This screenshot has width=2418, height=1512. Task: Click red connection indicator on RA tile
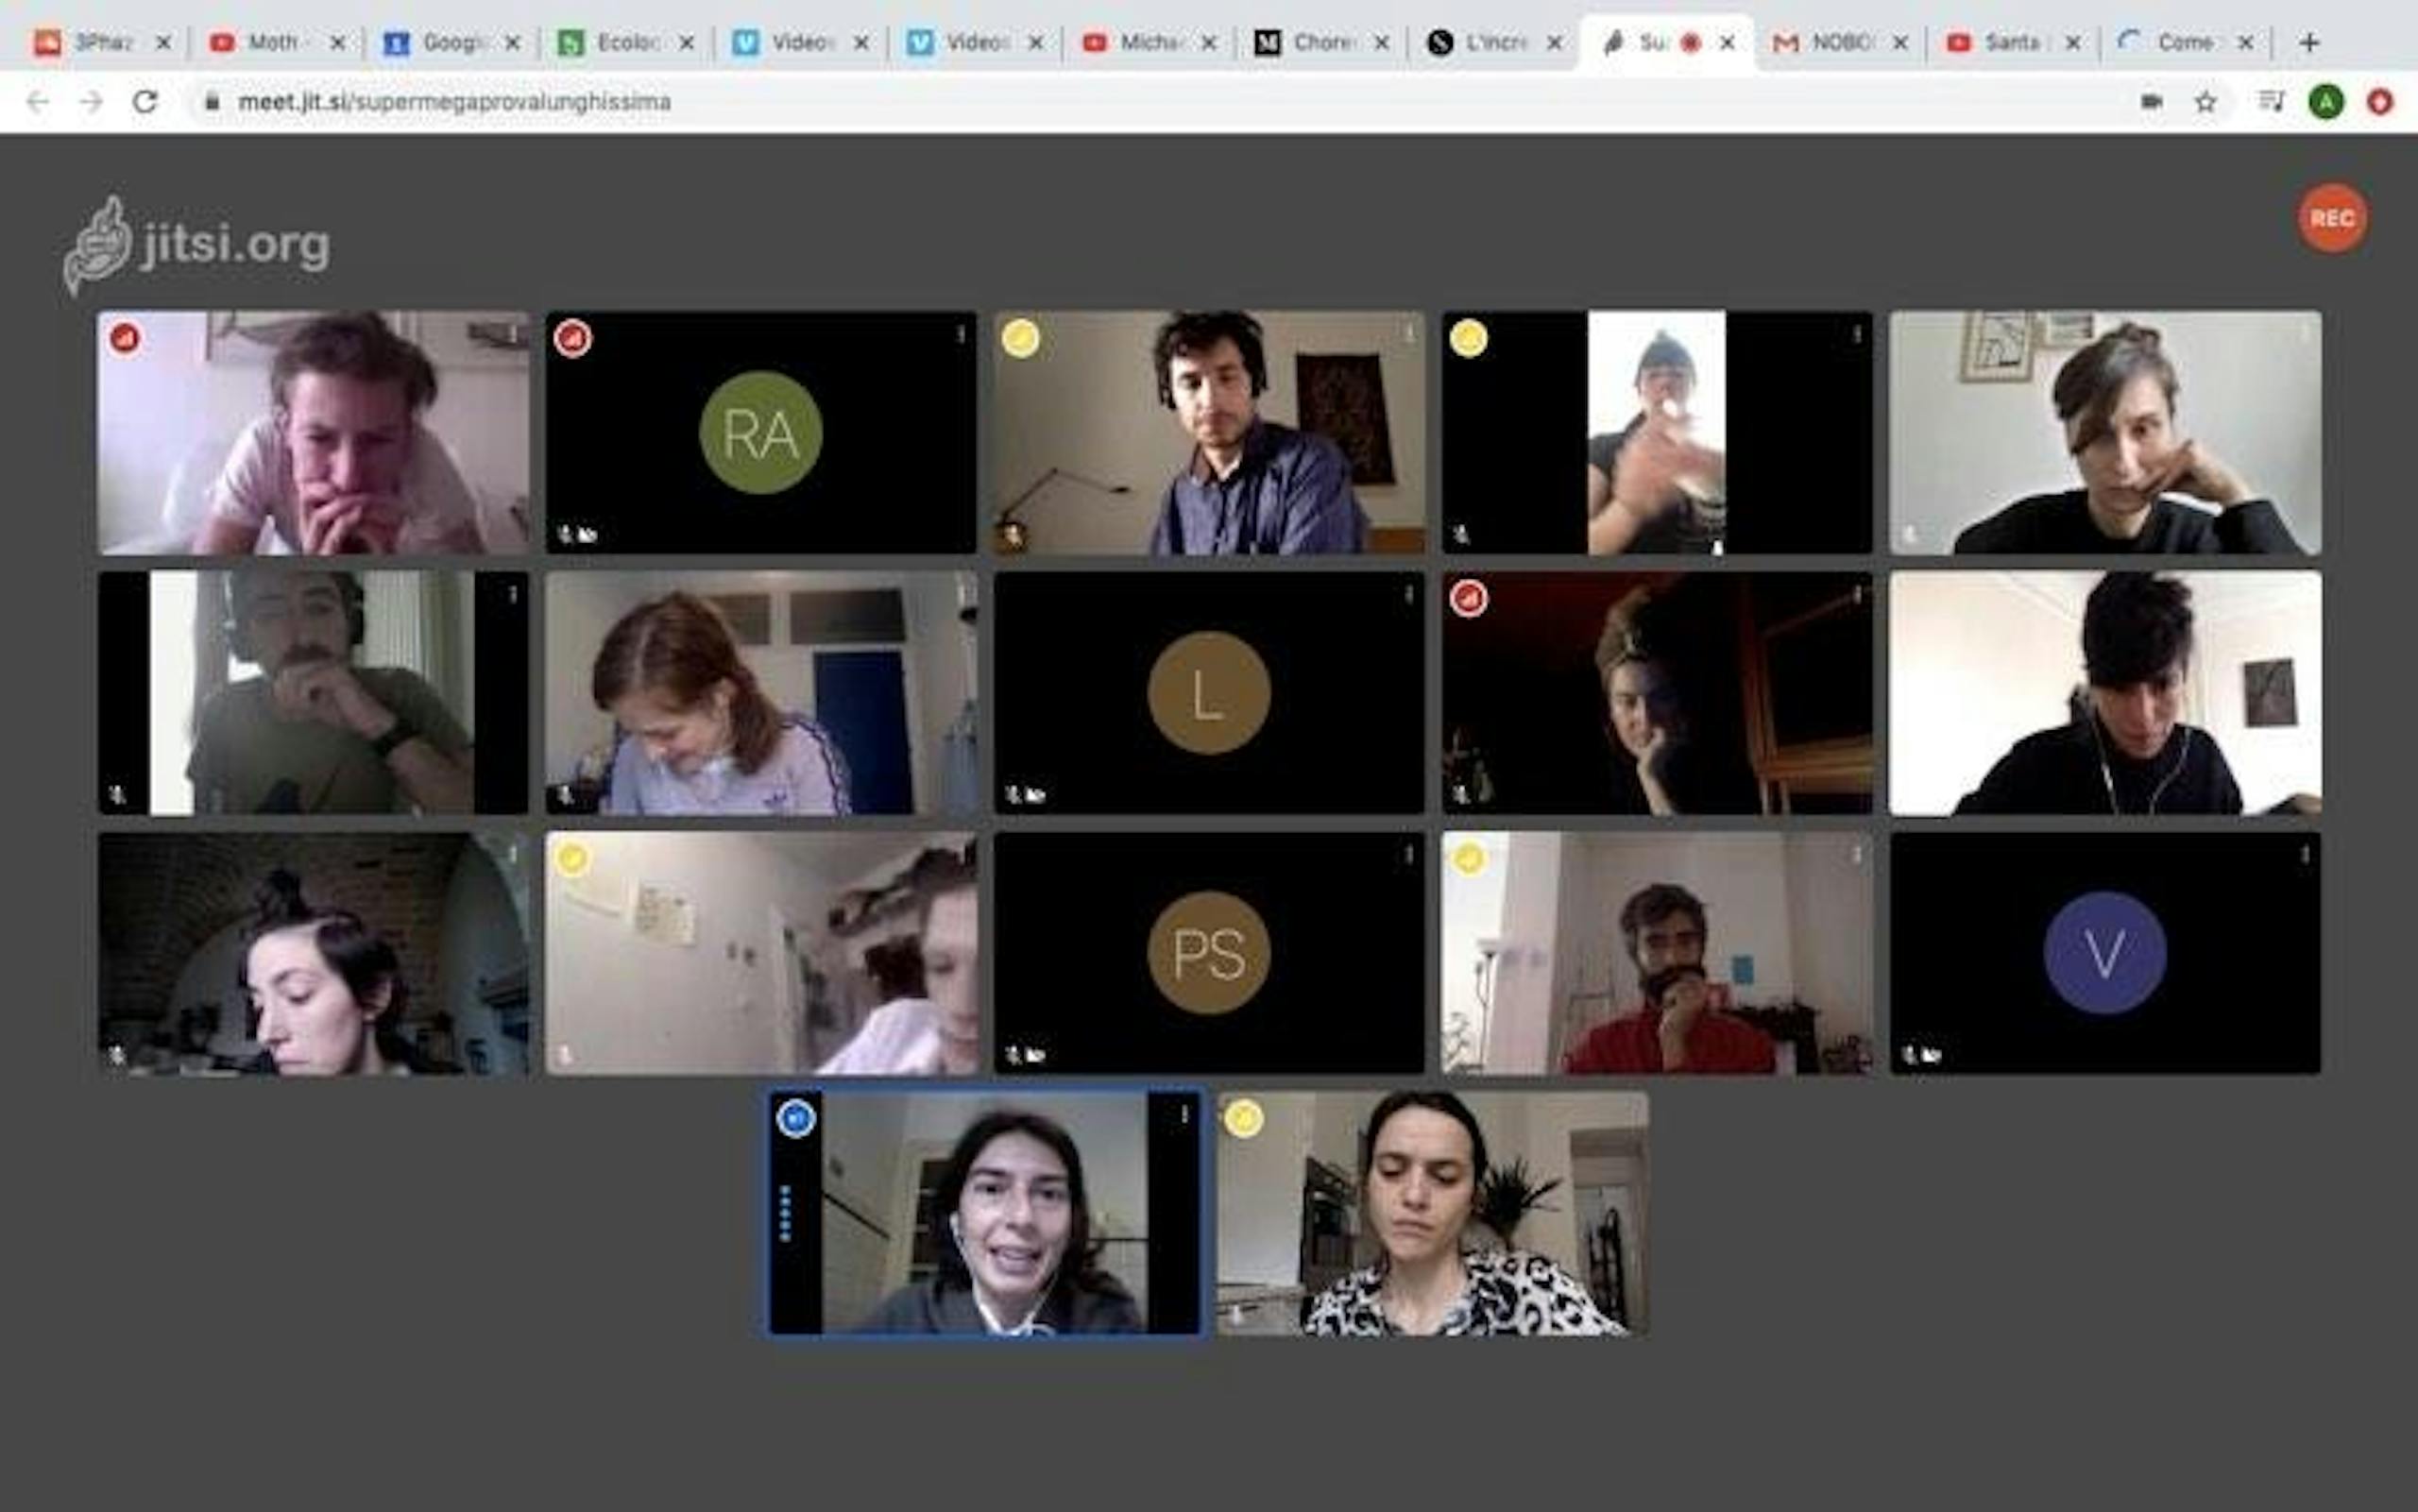coord(573,338)
